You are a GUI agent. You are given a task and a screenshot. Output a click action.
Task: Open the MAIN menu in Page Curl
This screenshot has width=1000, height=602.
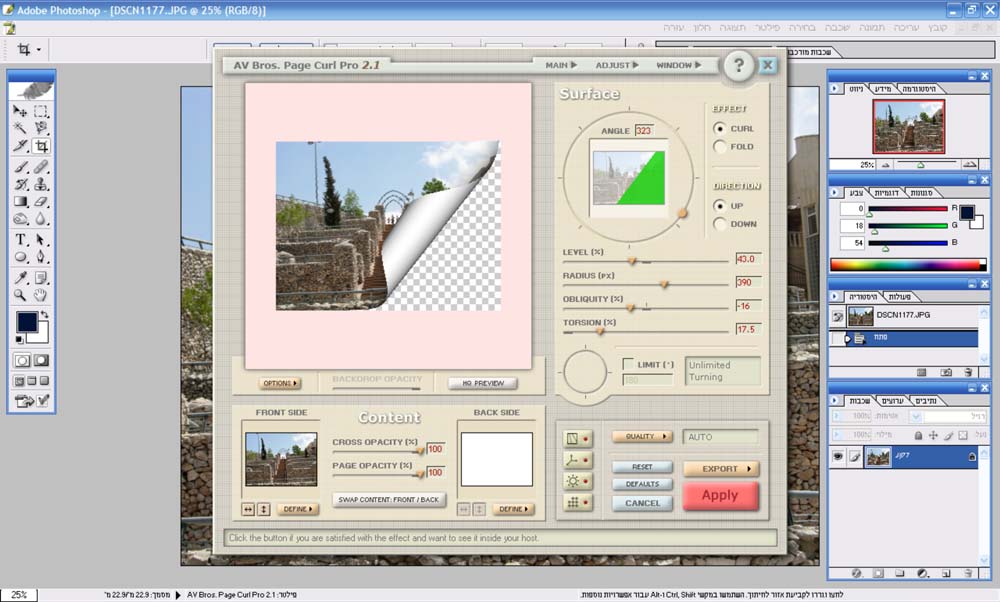[x=561, y=65]
